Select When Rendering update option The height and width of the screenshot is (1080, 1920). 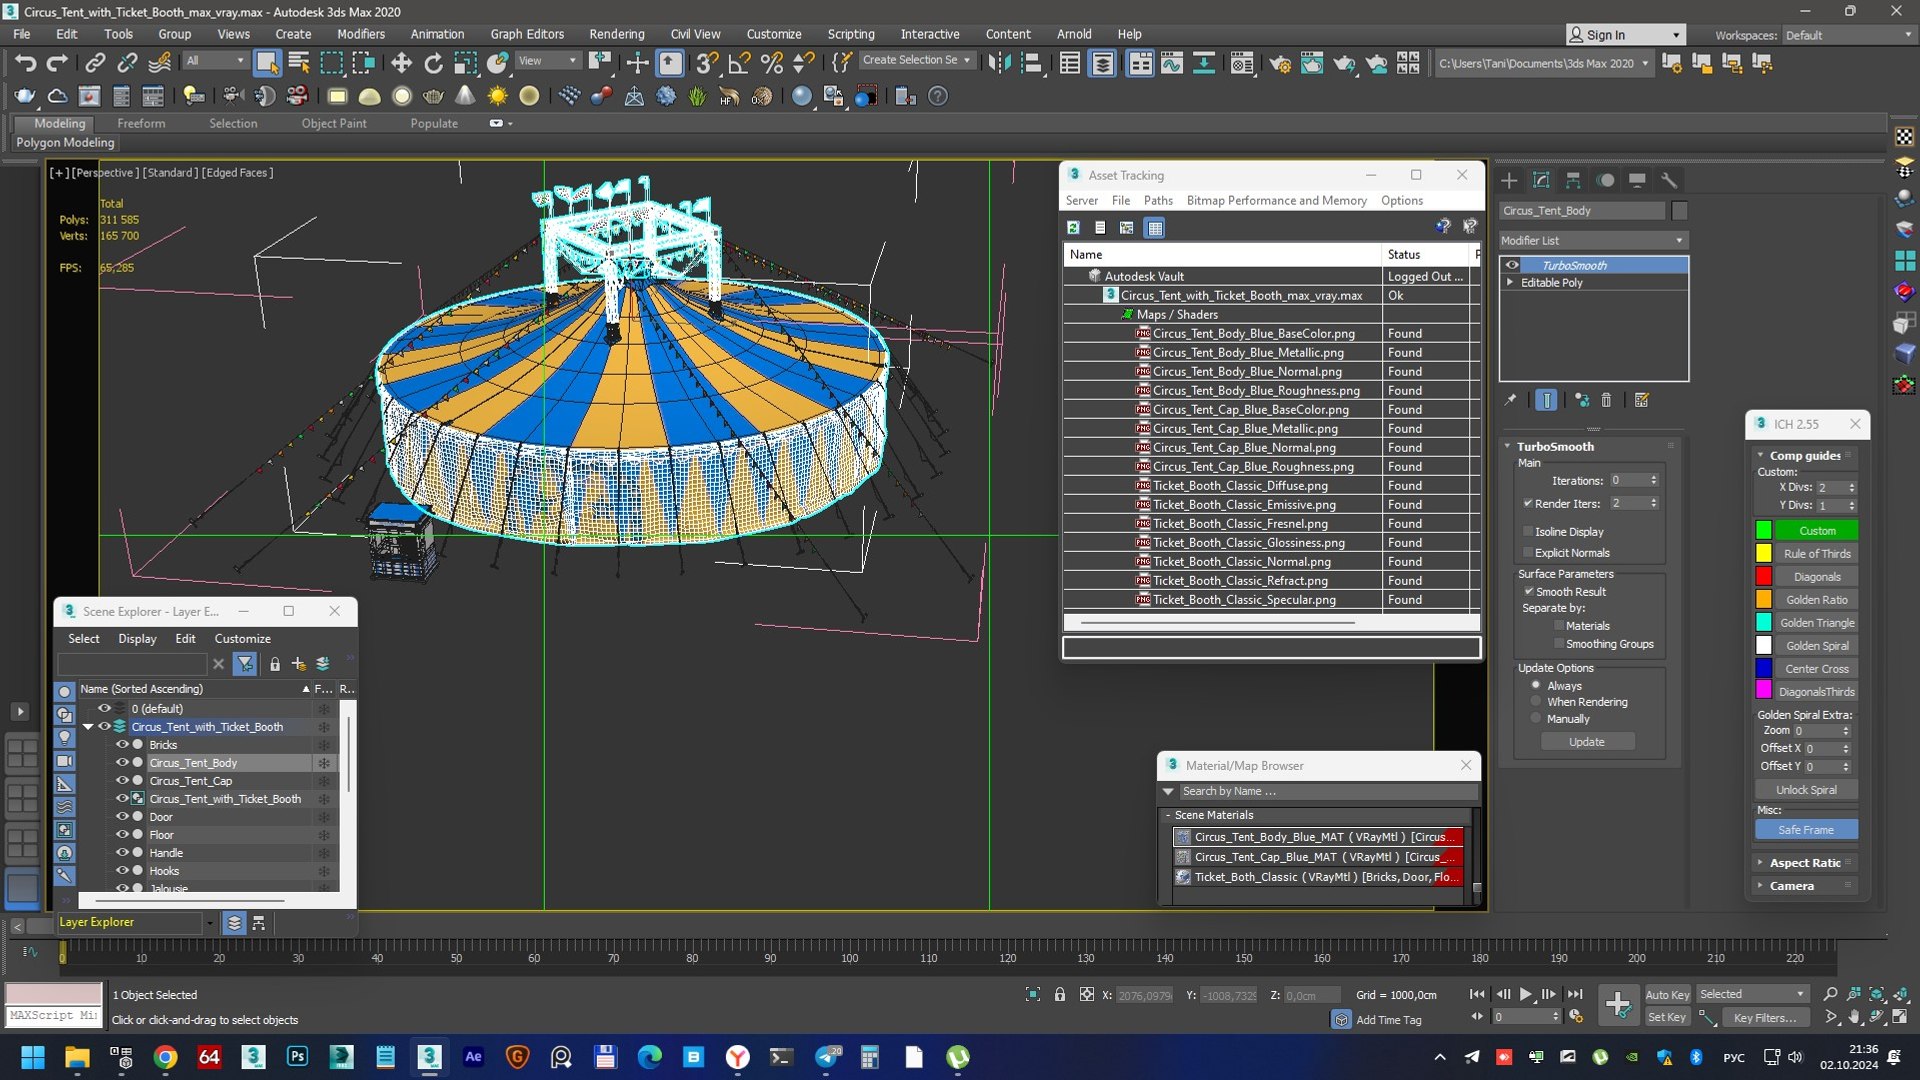(1536, 702)
